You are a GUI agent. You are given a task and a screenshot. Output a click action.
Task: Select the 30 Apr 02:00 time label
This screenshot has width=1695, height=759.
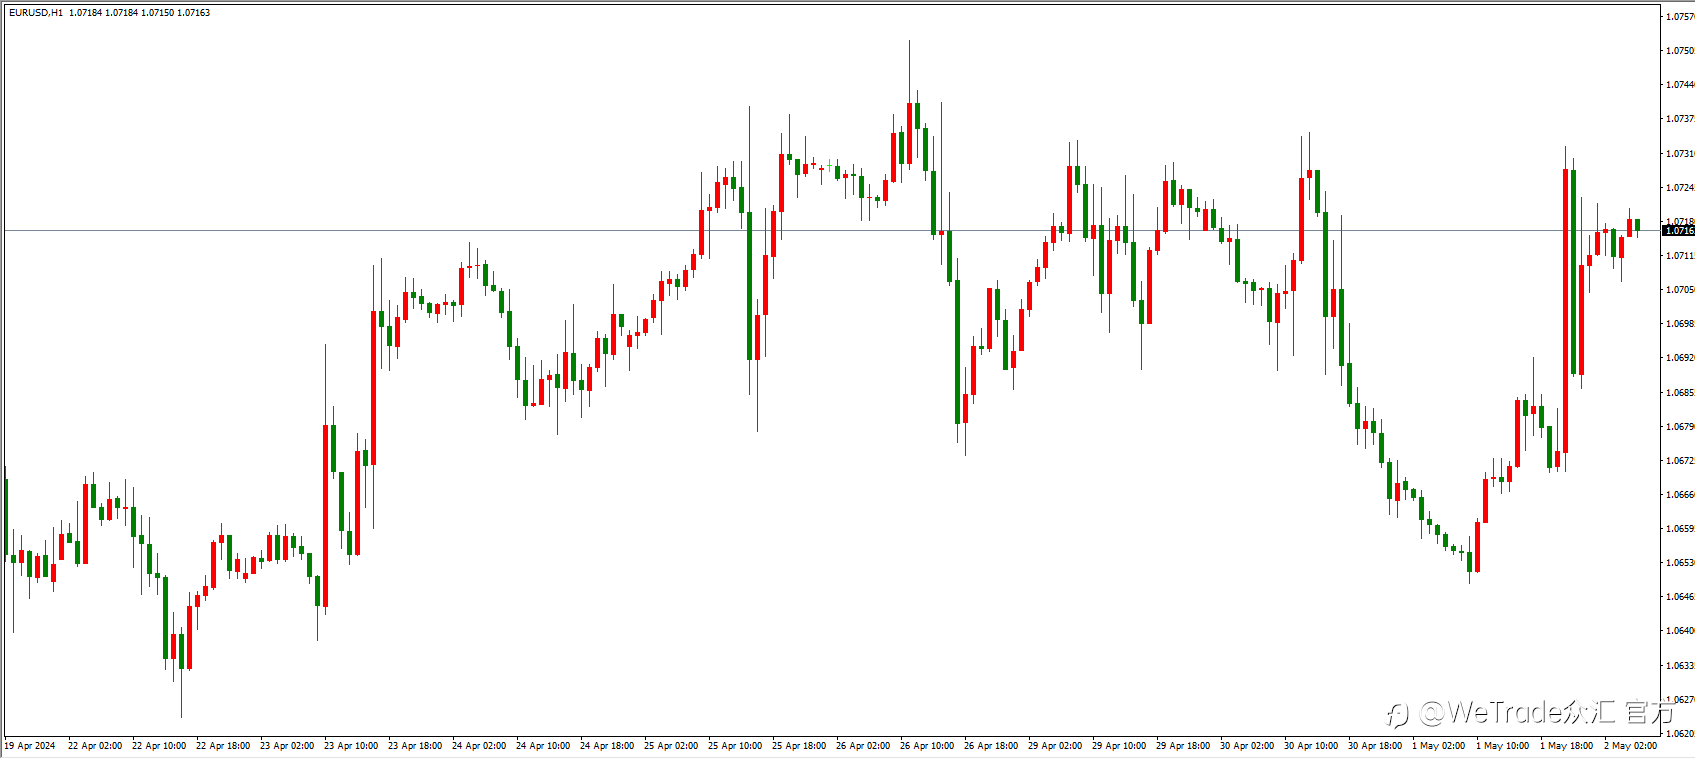(x=1247, y=746)
